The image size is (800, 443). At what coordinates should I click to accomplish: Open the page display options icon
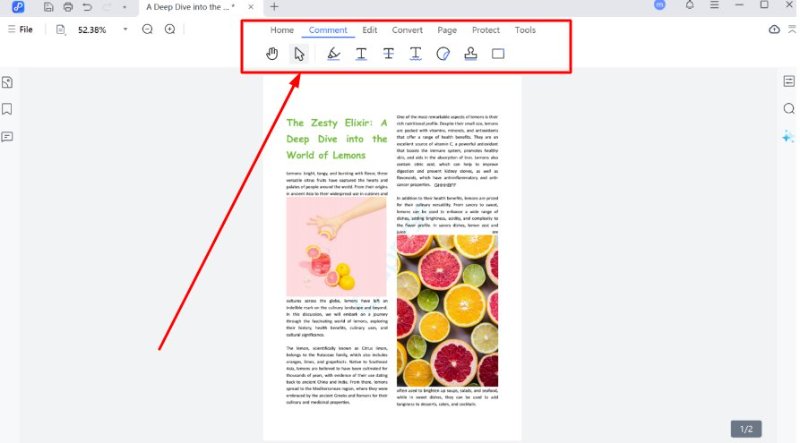tap(61, 30)
